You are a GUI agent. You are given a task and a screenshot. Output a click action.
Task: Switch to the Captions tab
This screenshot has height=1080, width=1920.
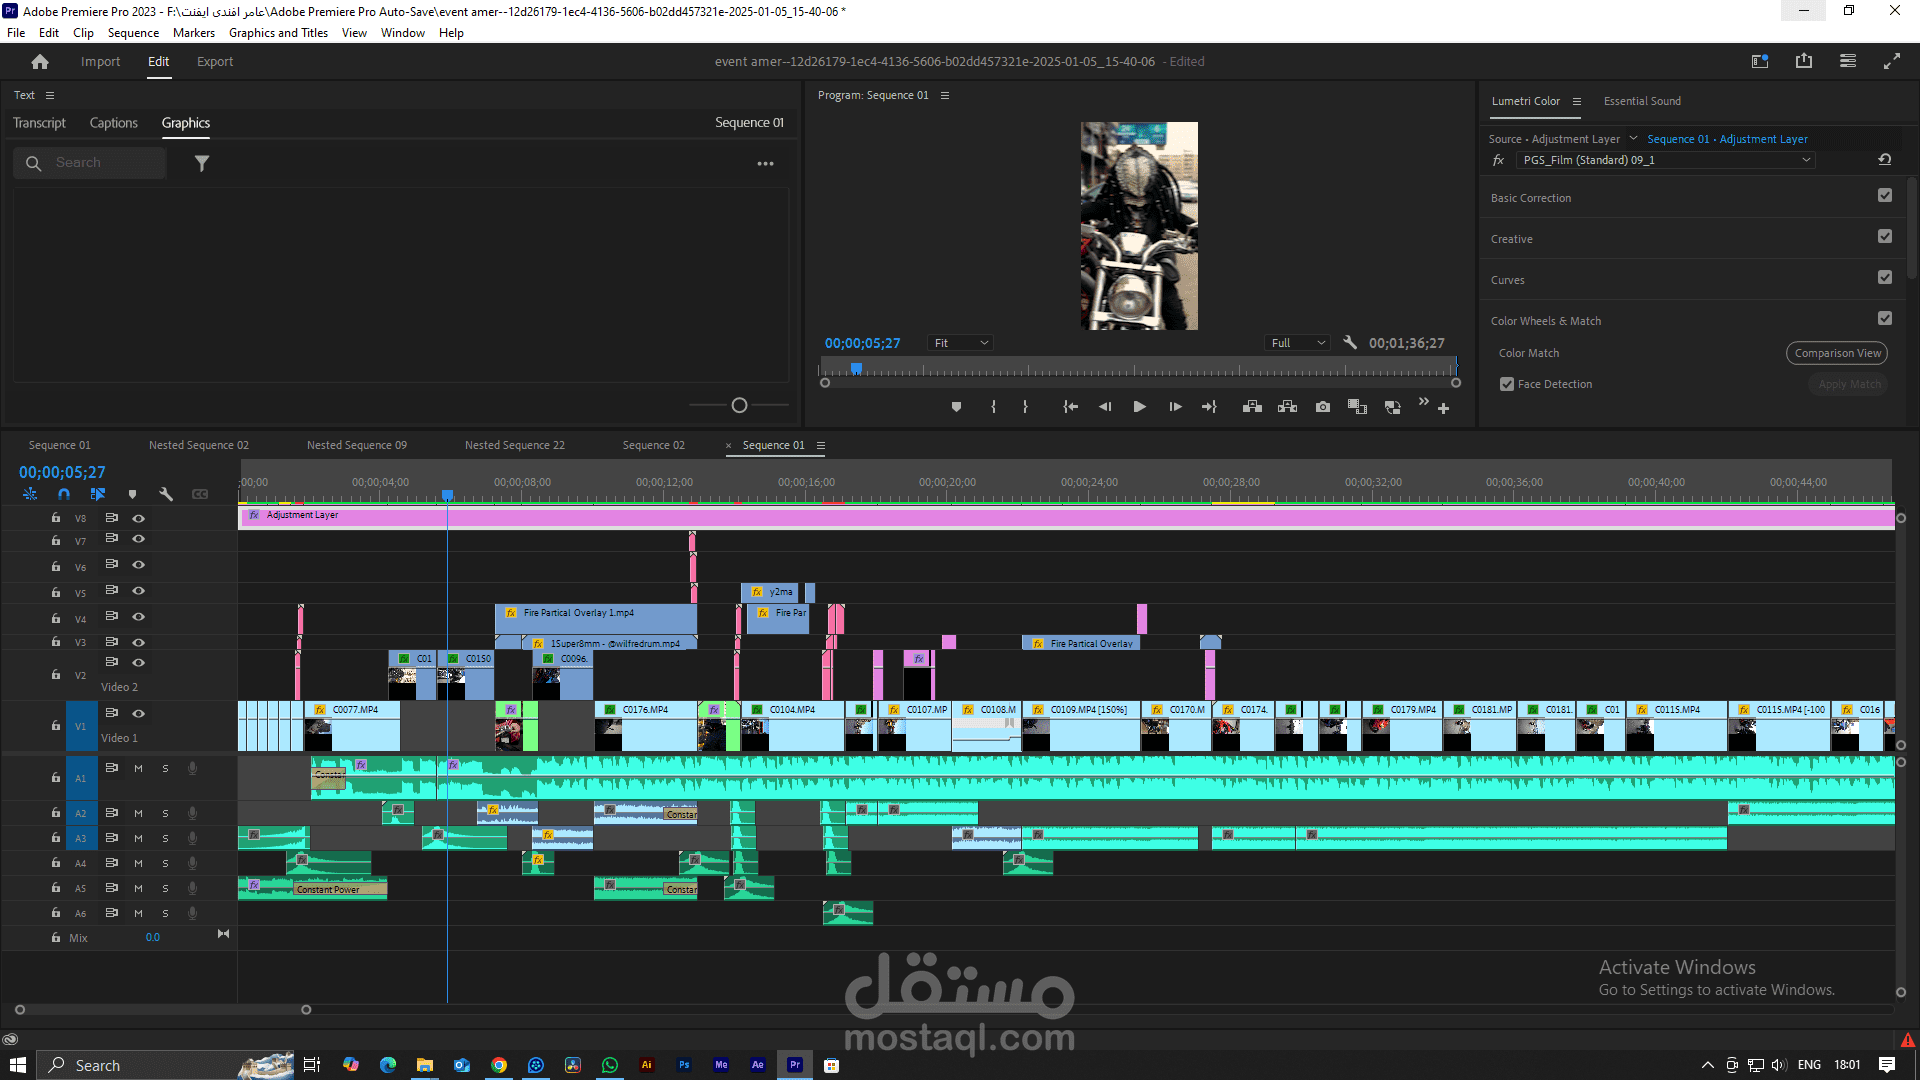pyautogui.click(x=113, y=123)
